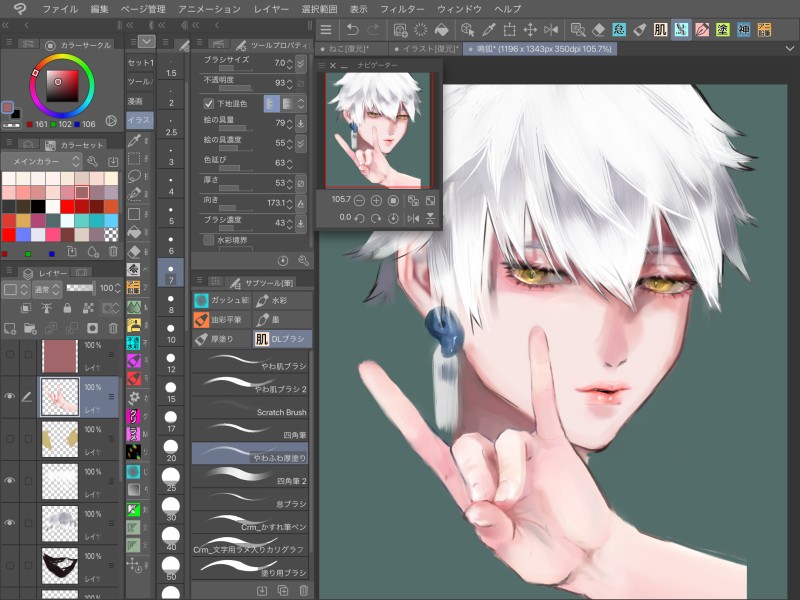Open the hamburger menu in the command bar
Image resolution: width=800 pixels, height=600 pixels.
point(326,30)
